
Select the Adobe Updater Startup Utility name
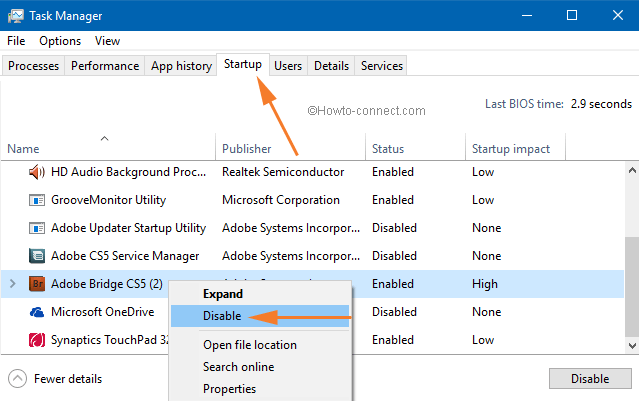pyautogui.click(x=128, y=228)
